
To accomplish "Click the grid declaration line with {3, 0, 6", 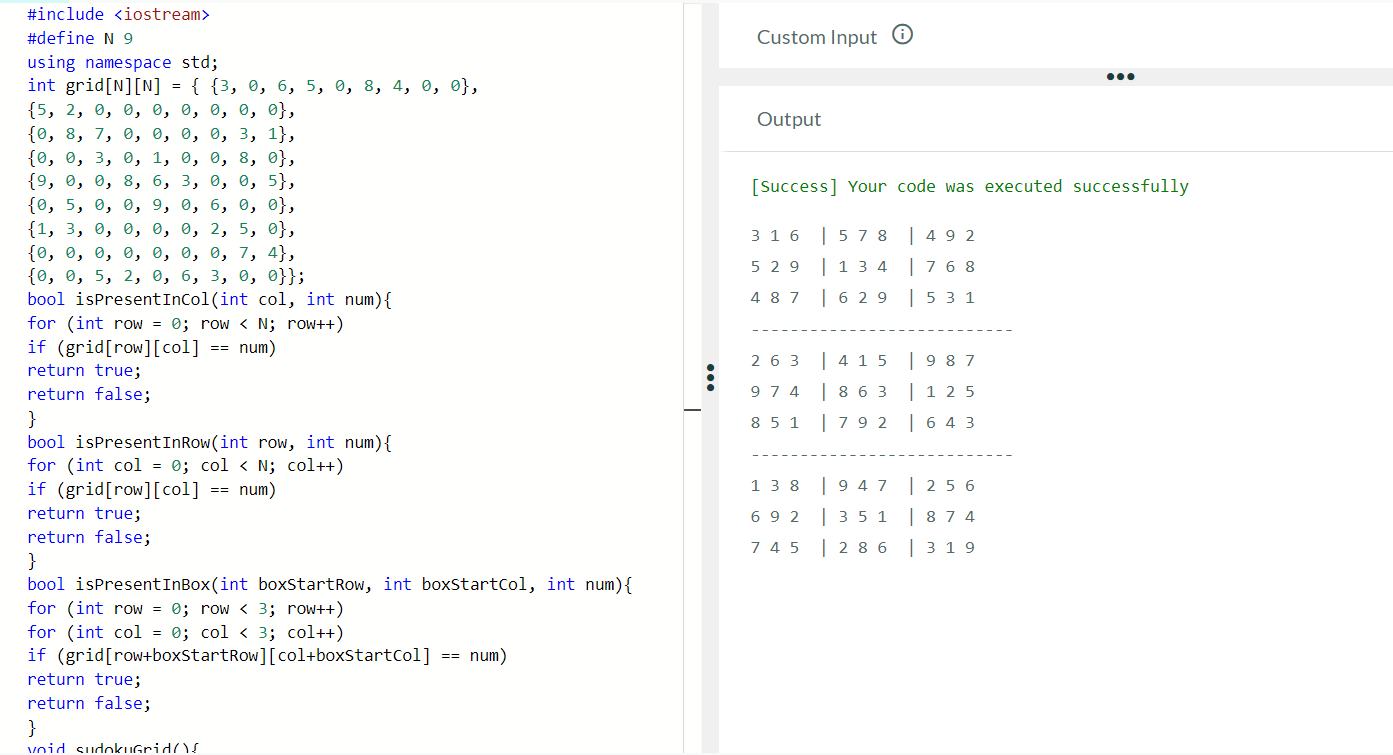I will [253, 86].
